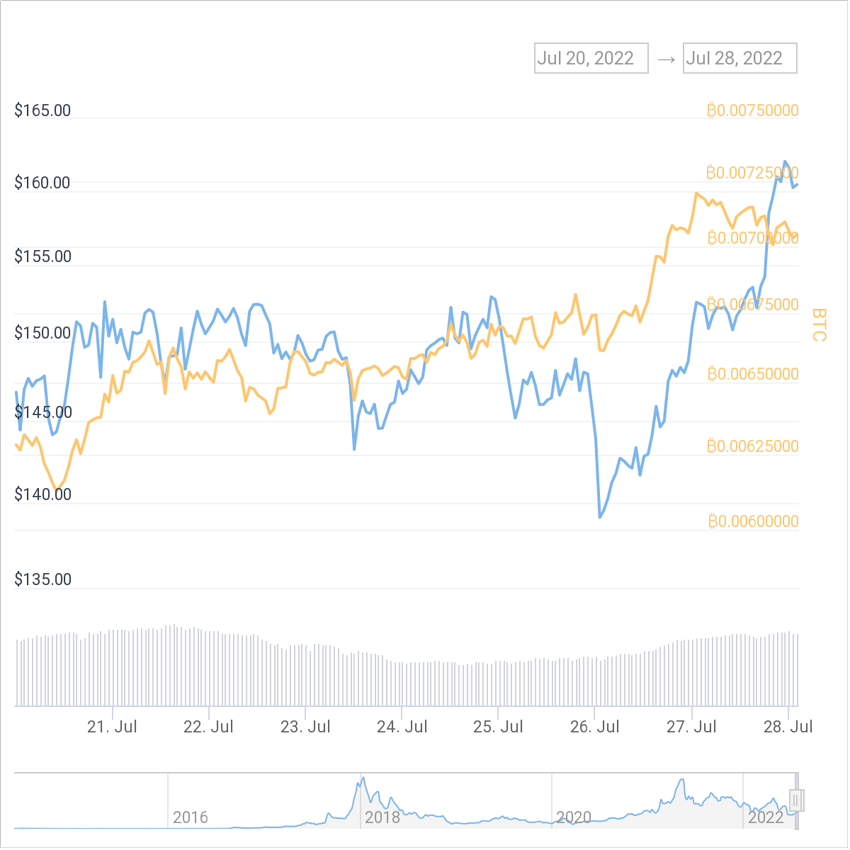
Task: Click the ₿0.00600000 BTC axis label
Action: [x=752, y=521]
